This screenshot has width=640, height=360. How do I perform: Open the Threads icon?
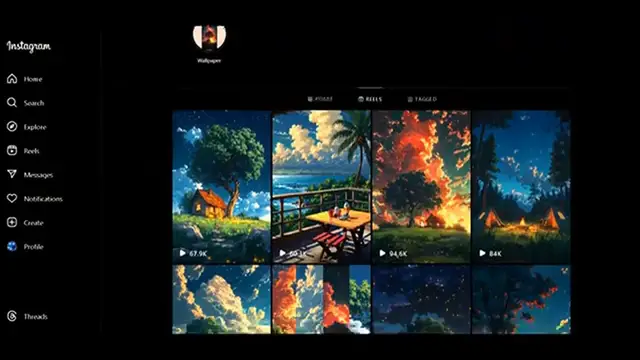click(12, 316)
